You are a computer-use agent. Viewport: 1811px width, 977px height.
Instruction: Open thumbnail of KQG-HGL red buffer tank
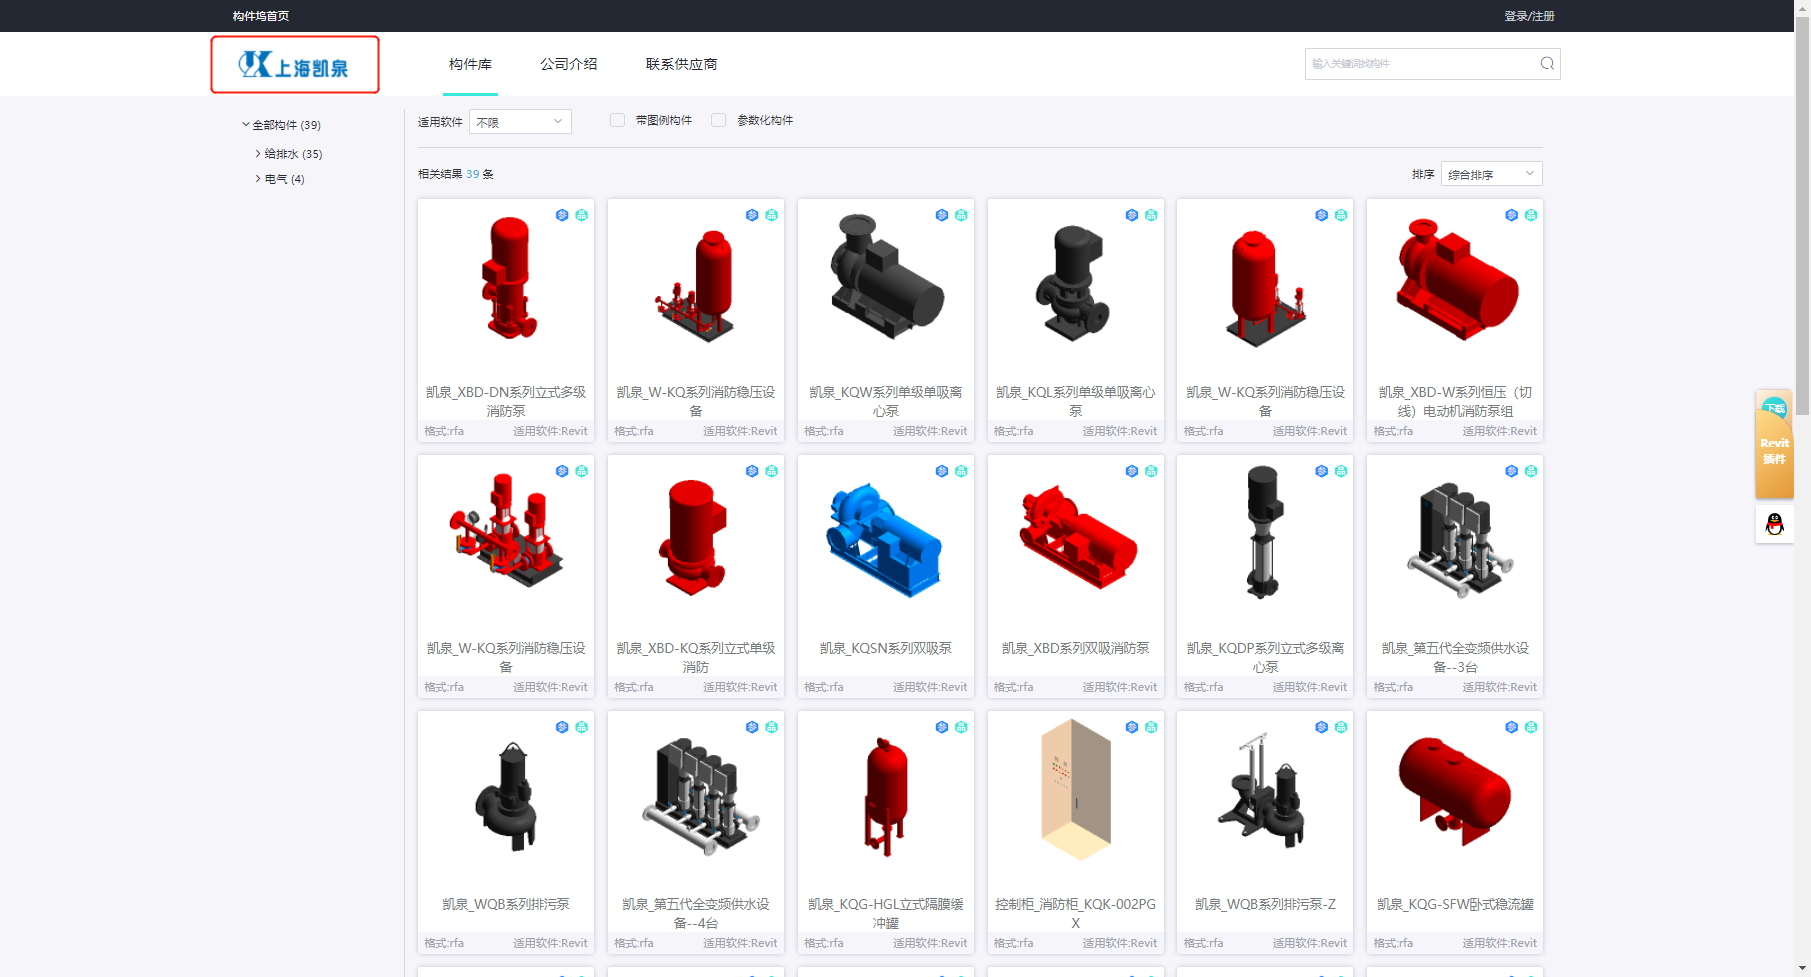[x=886, y=797]
